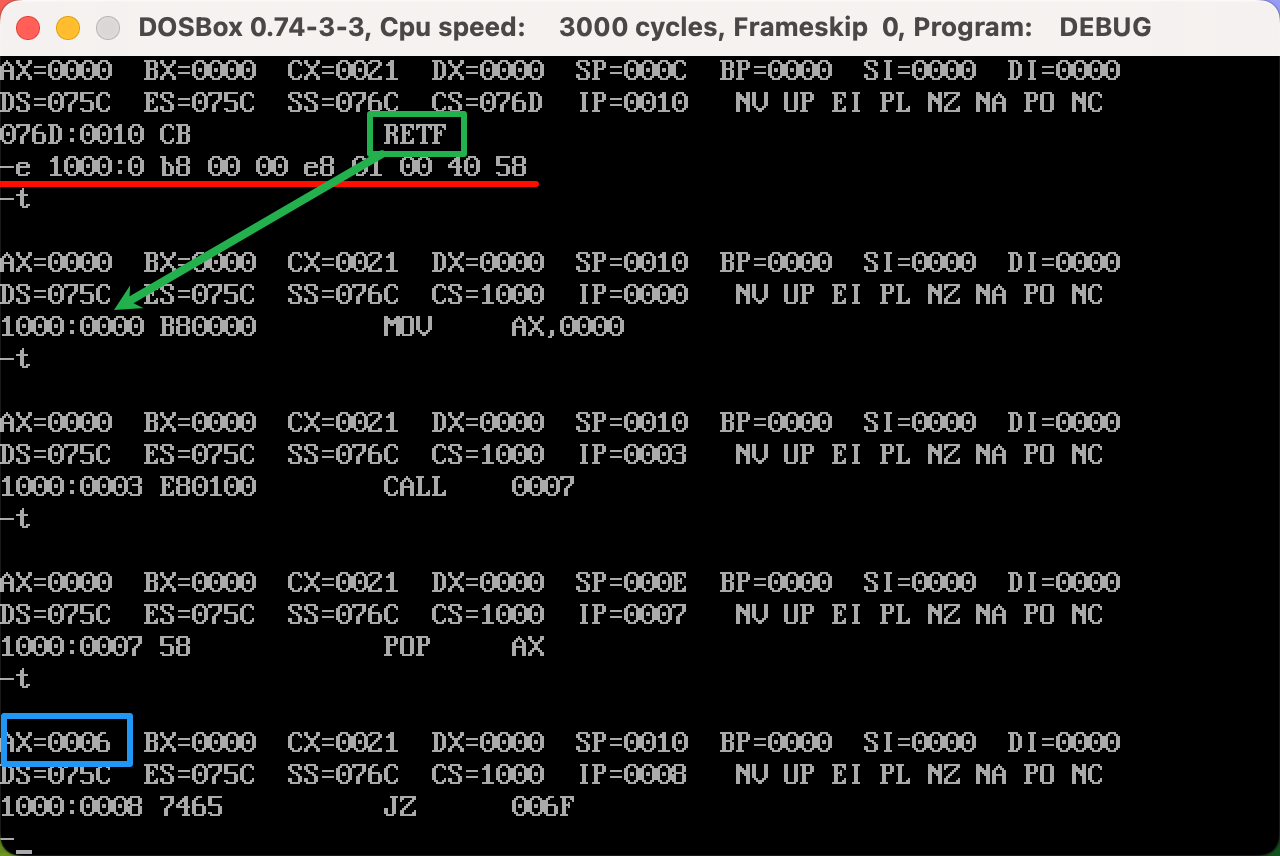Click the 076D:0010 memory address

pos(72,135)
